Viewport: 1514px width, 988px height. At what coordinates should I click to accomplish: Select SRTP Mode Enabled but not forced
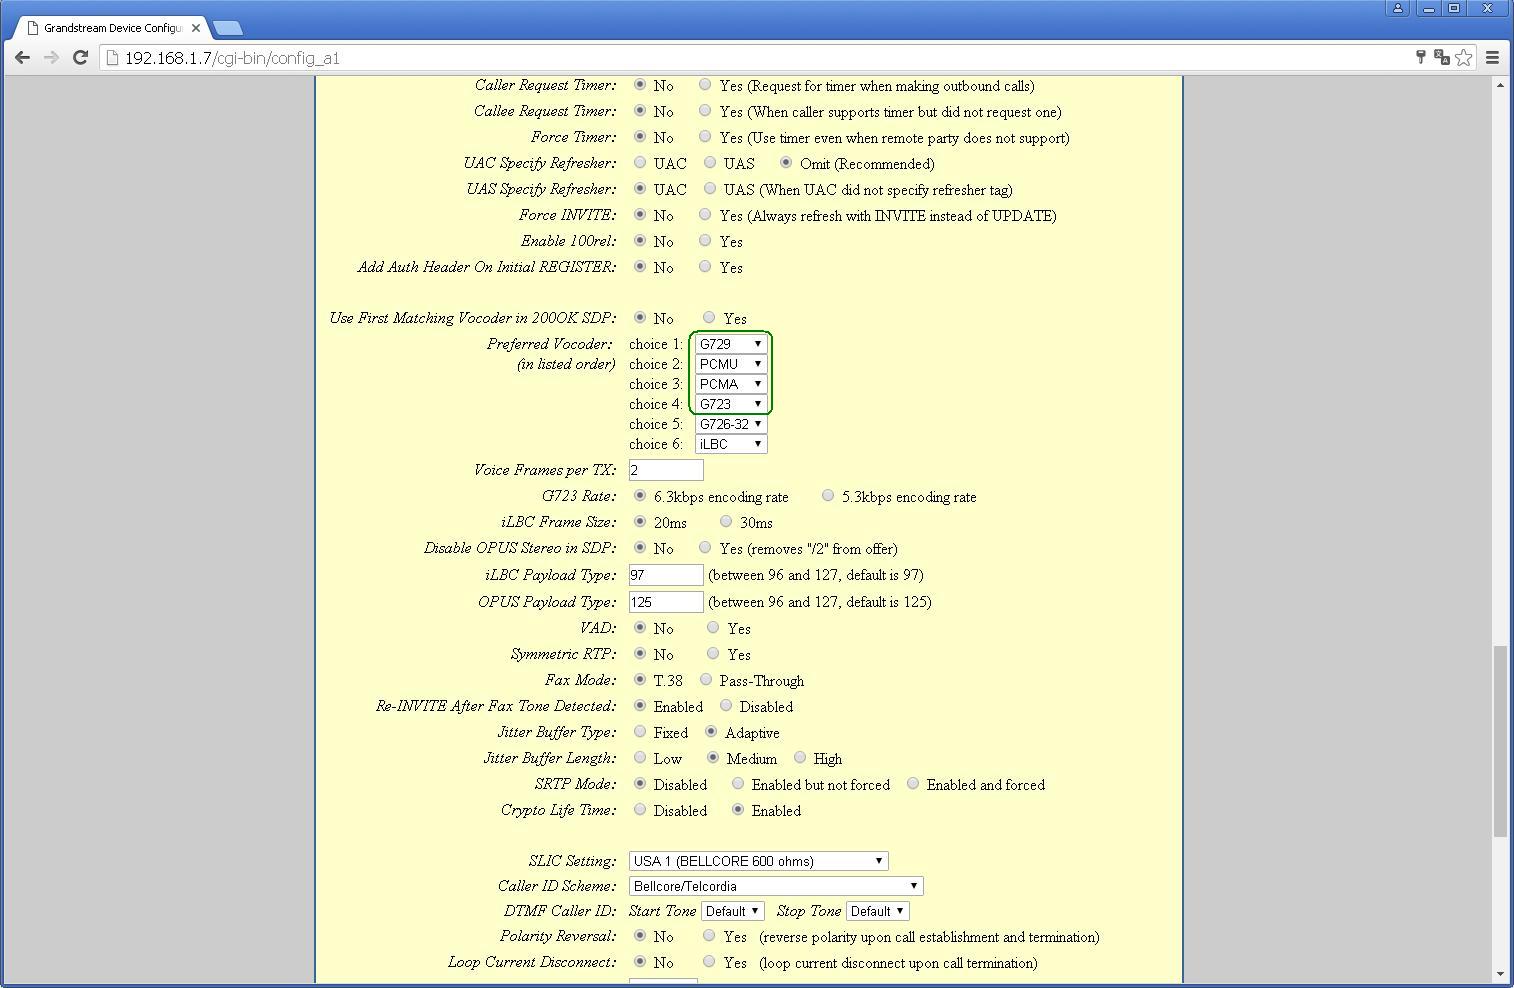coord(738,784)
